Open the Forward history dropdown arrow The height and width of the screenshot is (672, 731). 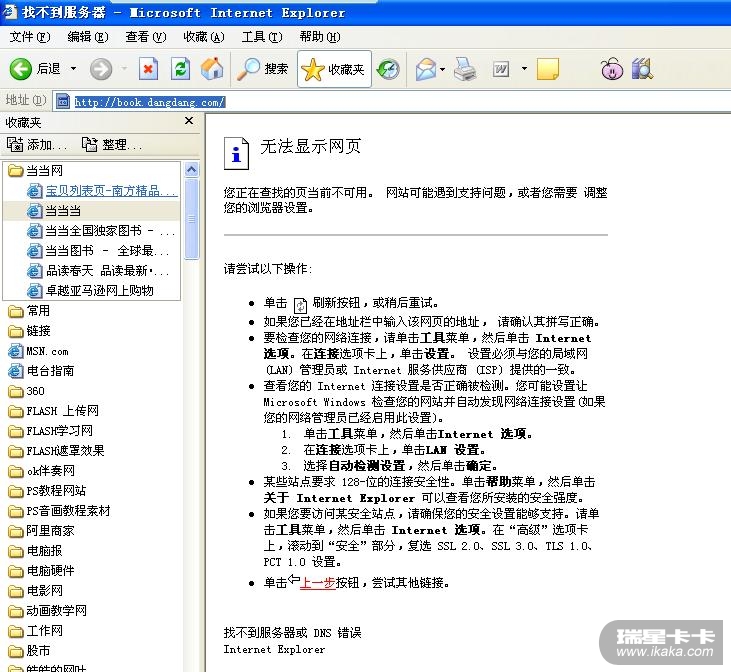point(124,69)
